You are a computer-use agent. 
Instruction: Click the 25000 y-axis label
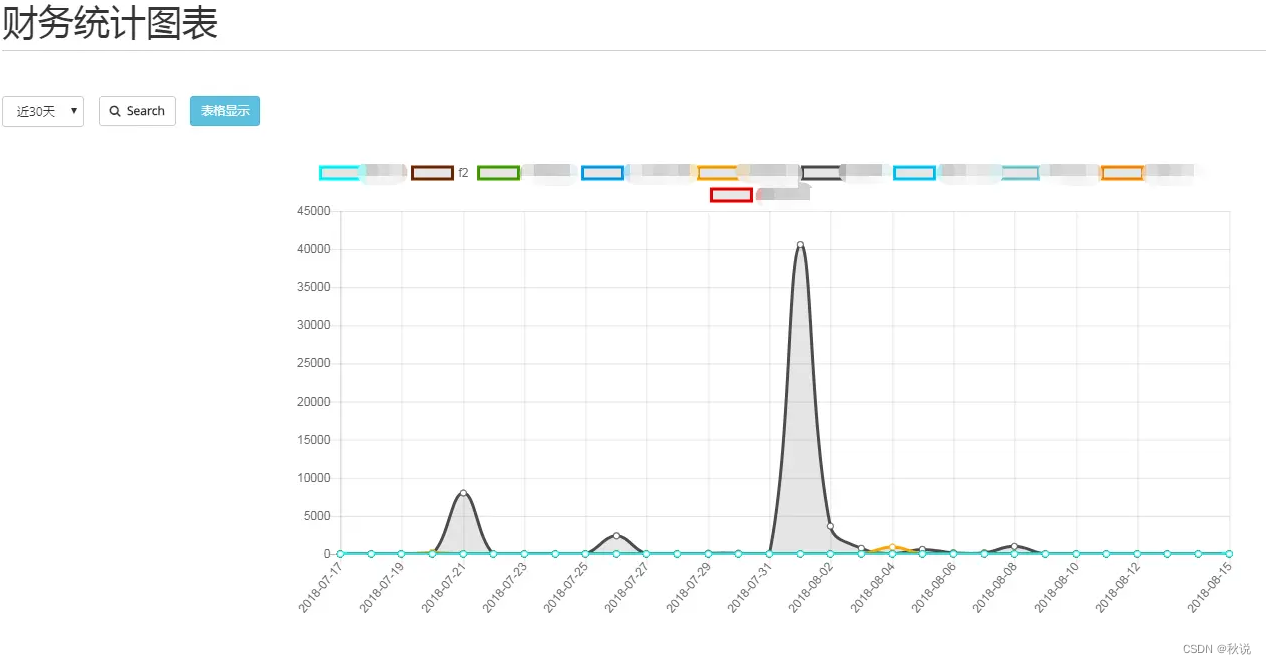click(314, 363)
